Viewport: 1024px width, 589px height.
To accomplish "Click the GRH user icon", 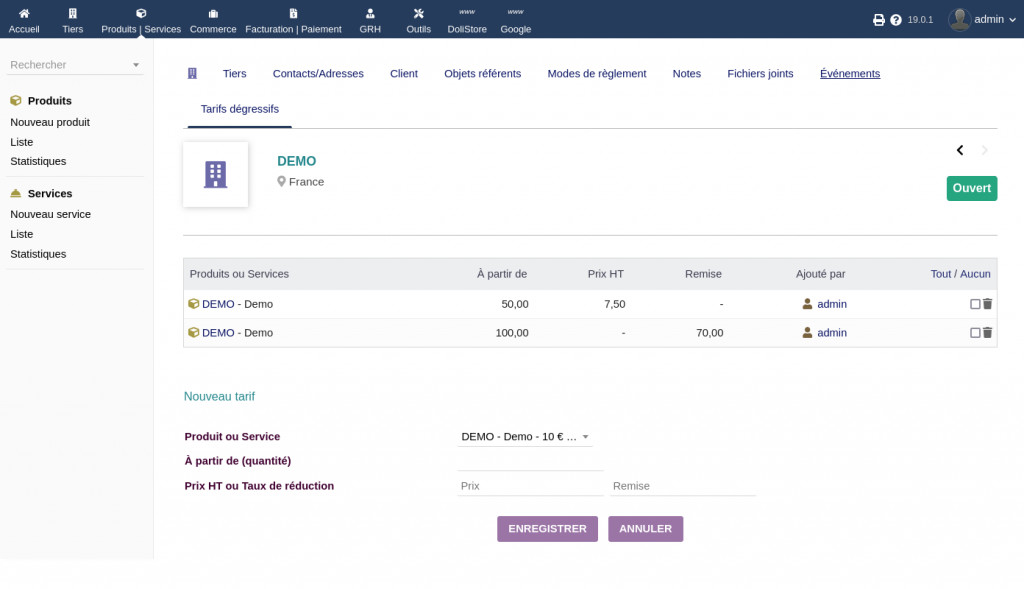I will click(370, 14).
